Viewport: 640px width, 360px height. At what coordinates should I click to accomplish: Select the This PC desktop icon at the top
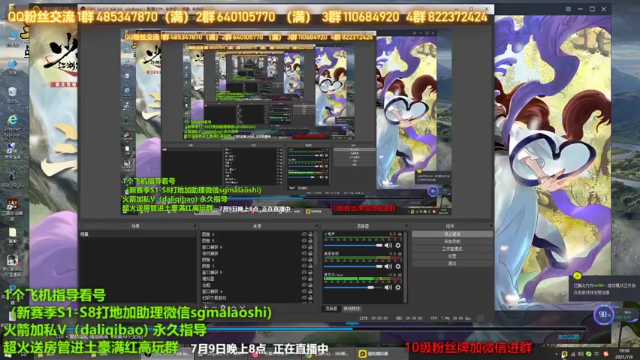coord(12,38)
